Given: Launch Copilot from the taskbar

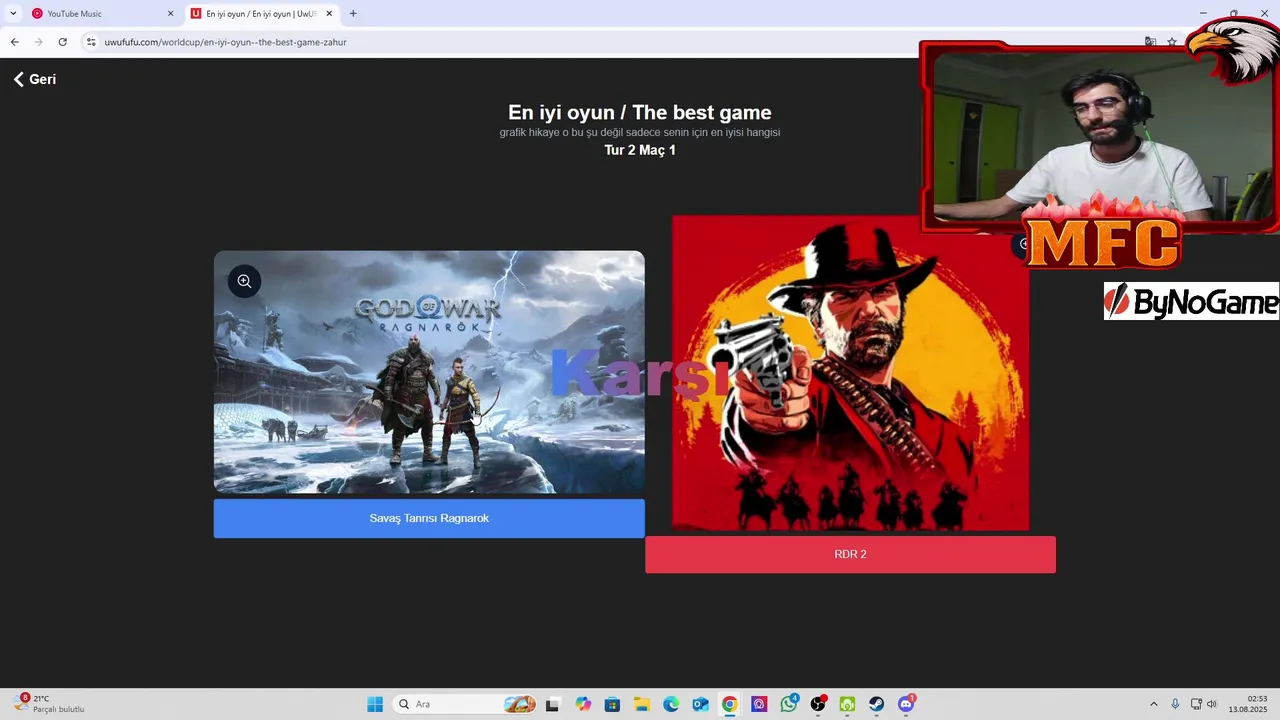Looking at the screenshot, I should tap(583, 704).
